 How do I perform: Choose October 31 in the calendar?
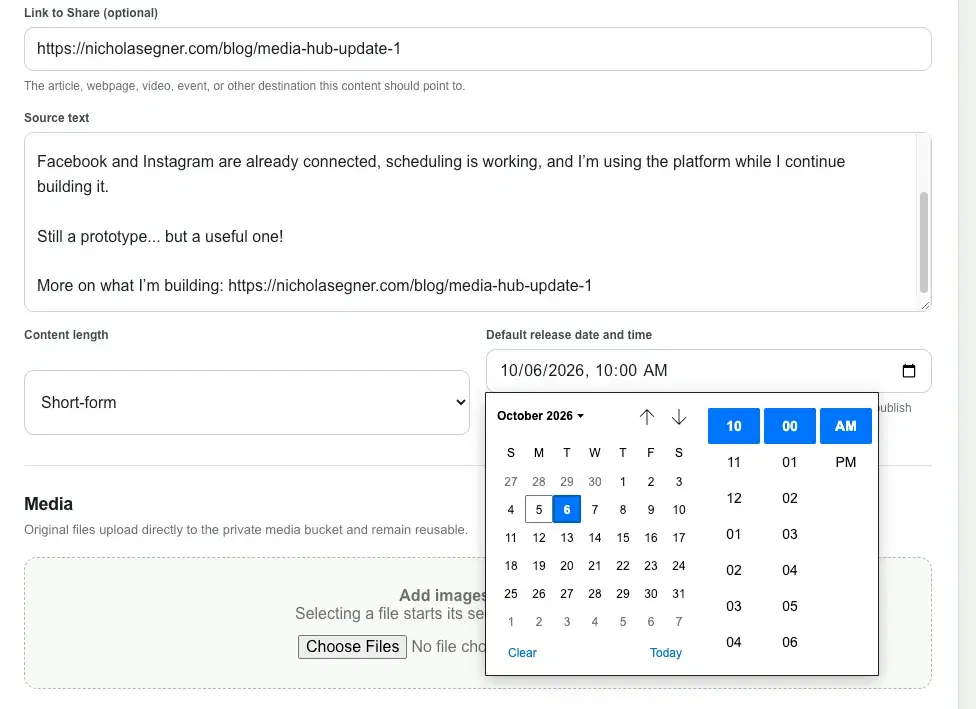click(679, 594)
